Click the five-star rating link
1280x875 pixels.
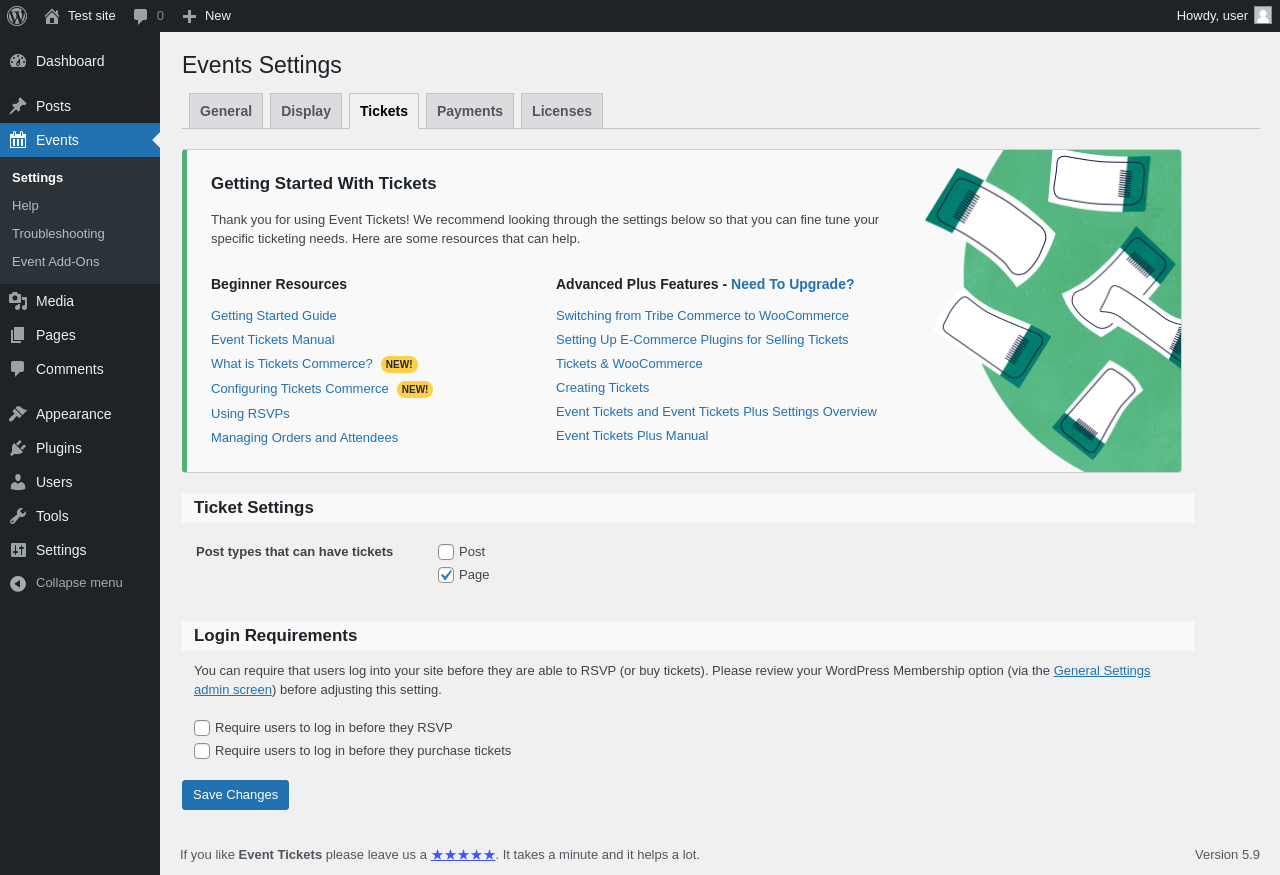point(463,855)
